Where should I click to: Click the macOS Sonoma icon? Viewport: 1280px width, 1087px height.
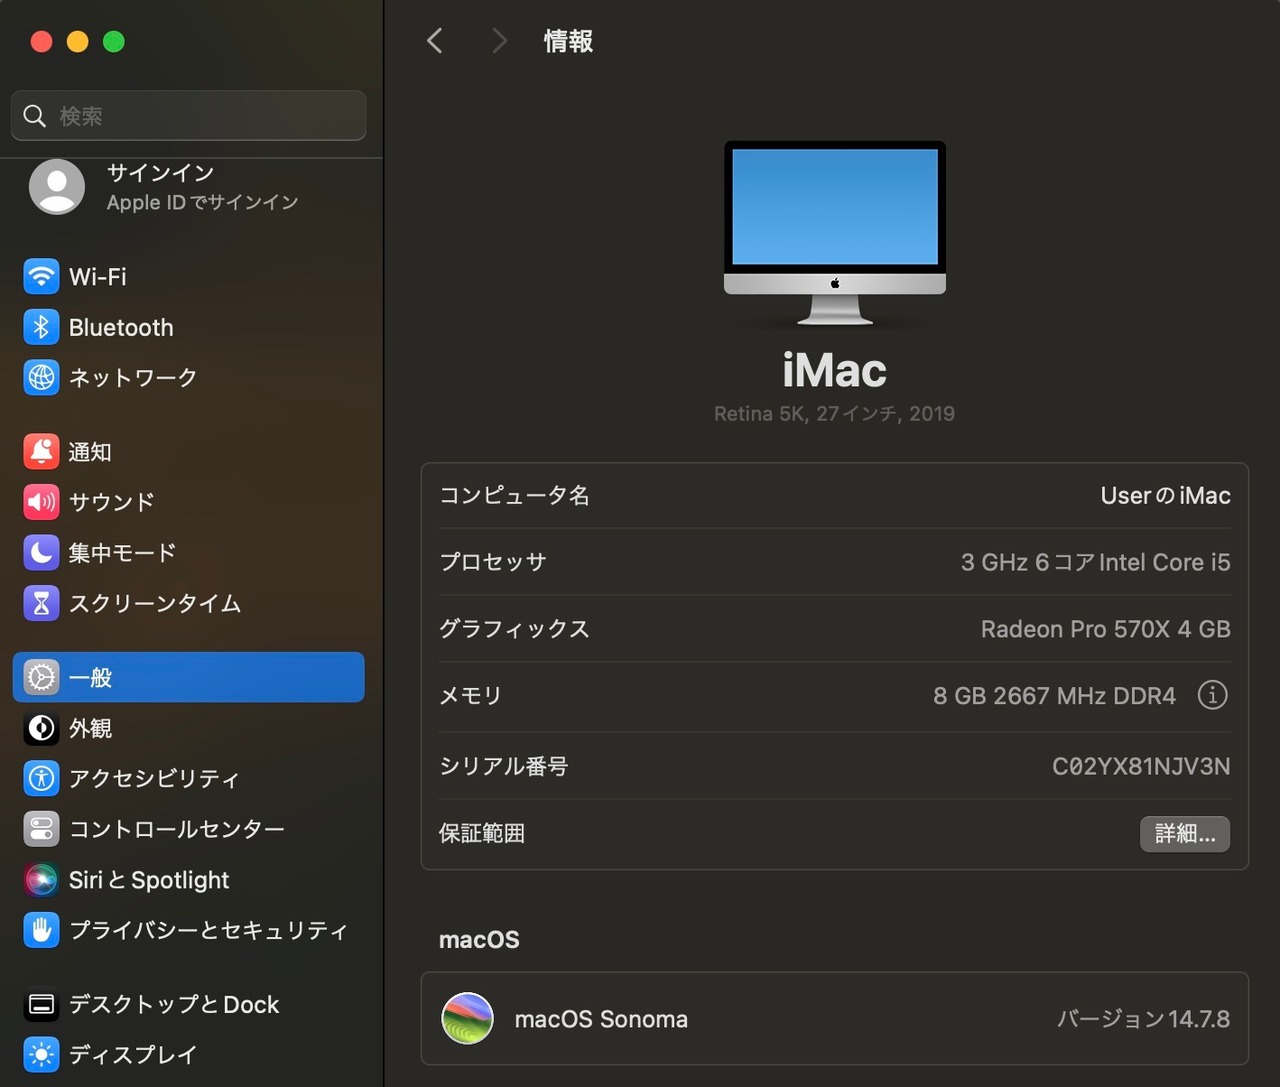click(467, 1018)
